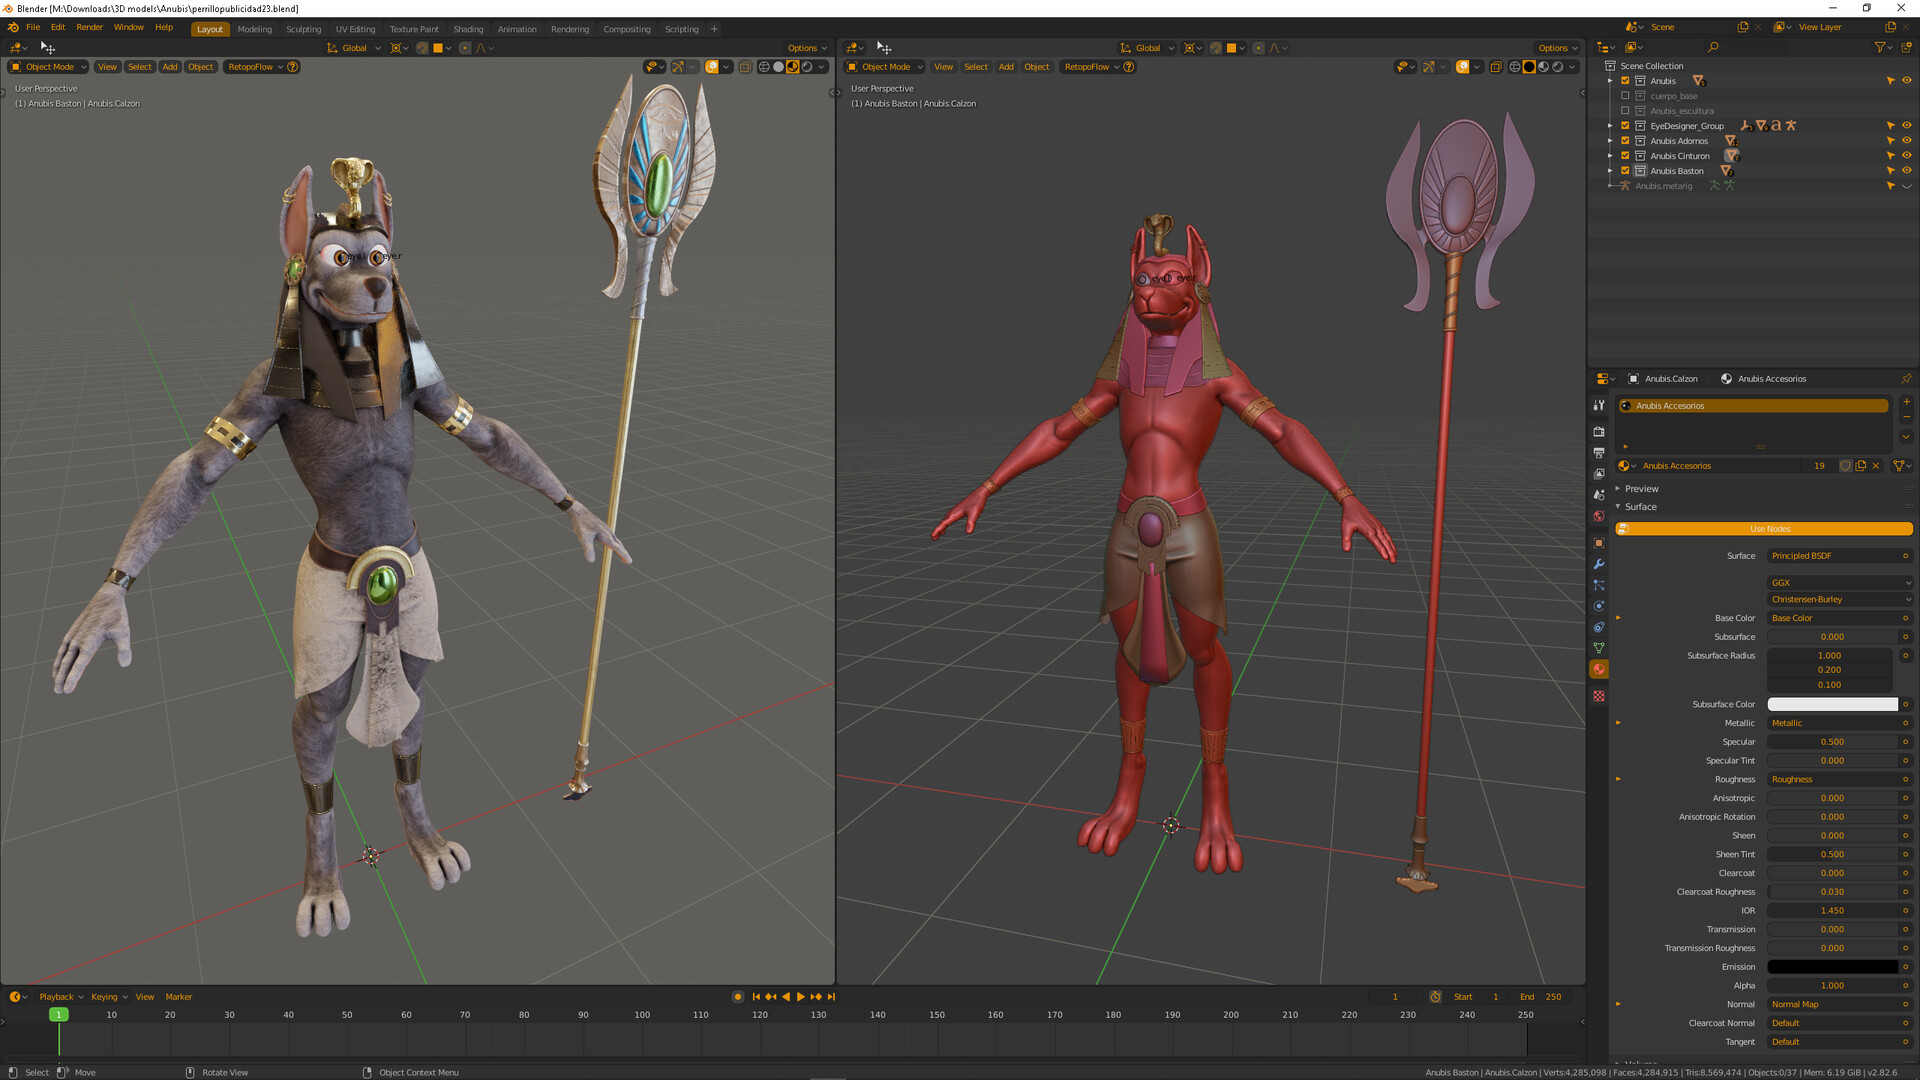1920x1080 pixels.
Task: Open the Texture Properties checkered icon
Action: point(1598,695)
